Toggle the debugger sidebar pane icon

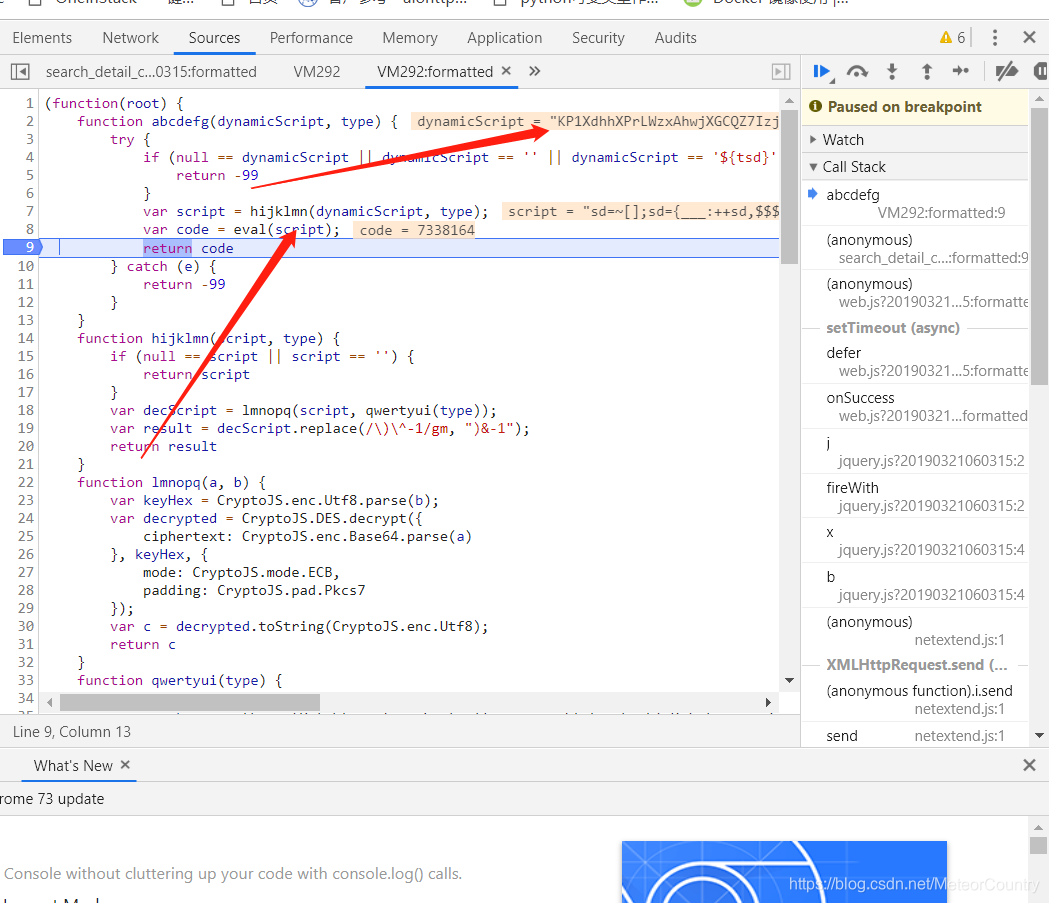(781, 72)
